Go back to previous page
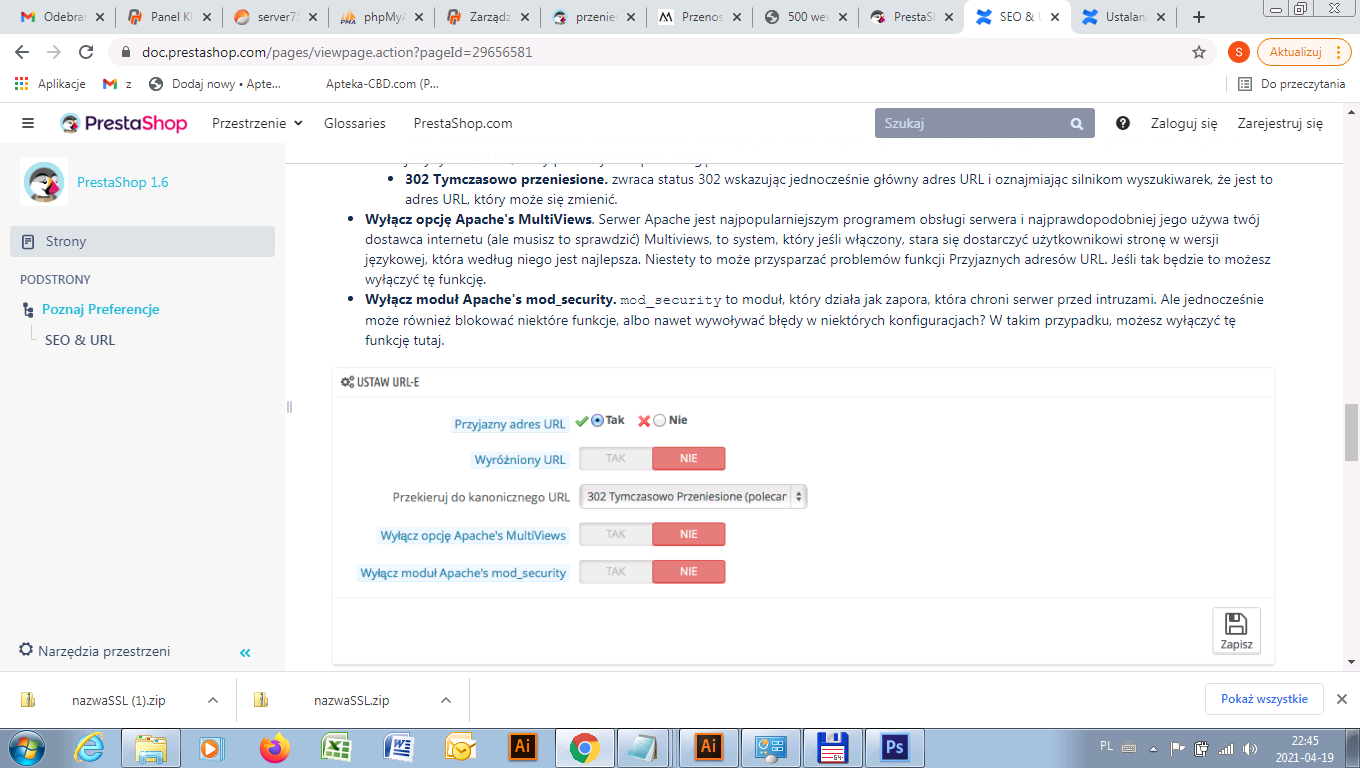This screenshot has height=768, width=1360. tap(22, 52)
